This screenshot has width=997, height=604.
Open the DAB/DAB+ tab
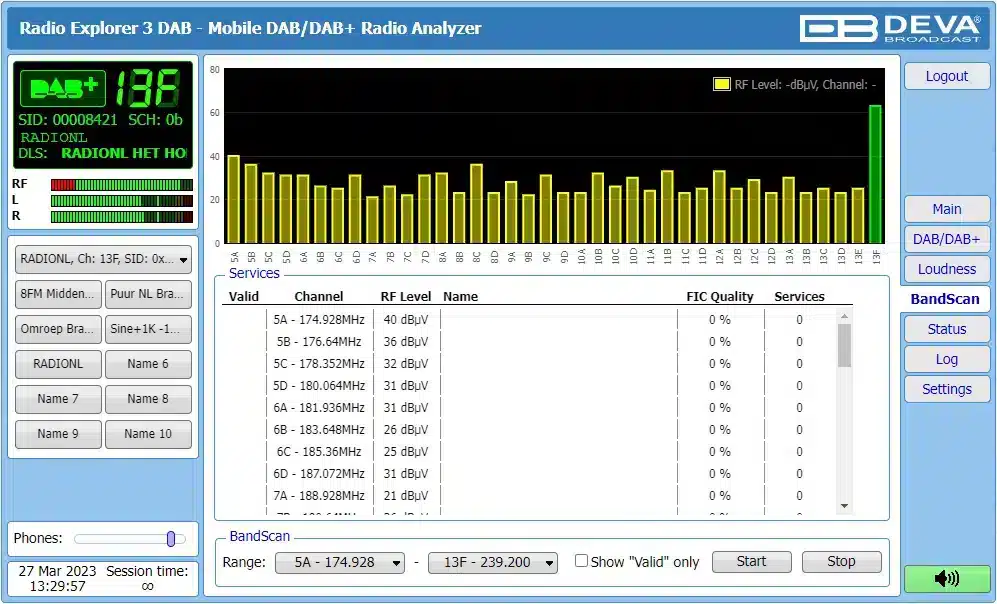tap(946, 239)
